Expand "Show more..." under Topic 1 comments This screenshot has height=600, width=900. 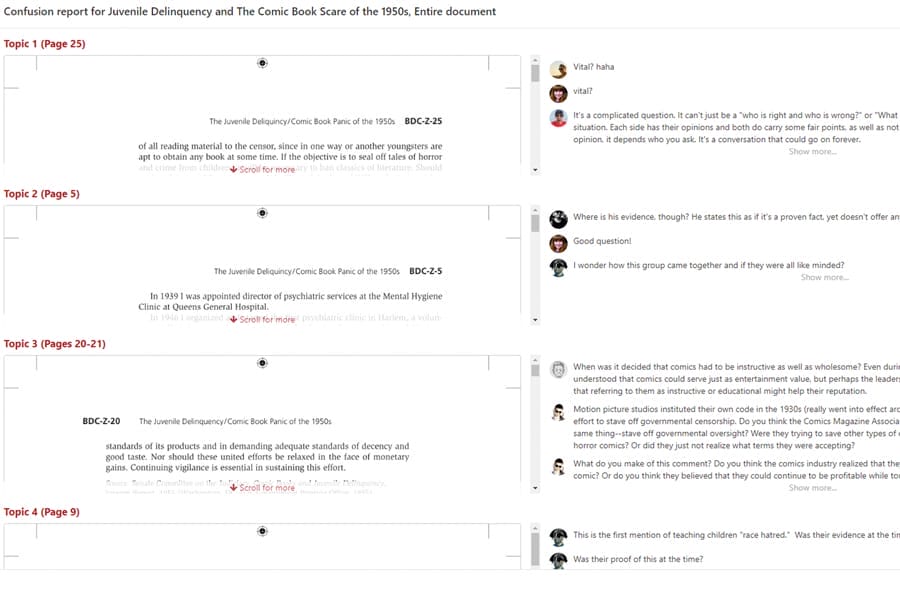pyautogui.click(x=812, y=152)
